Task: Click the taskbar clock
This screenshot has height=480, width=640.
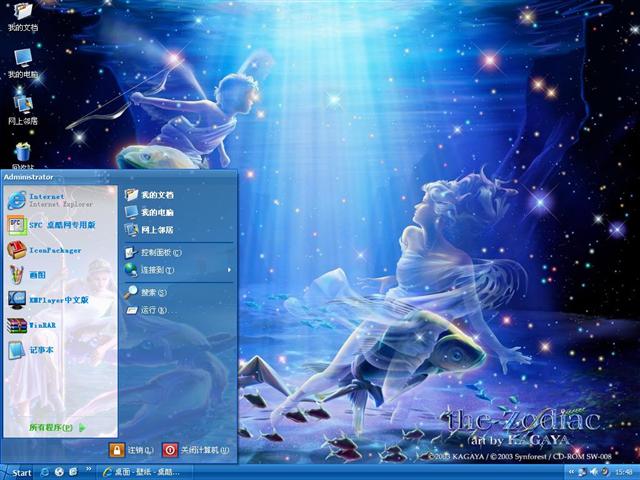Action: tap(624, 473)
